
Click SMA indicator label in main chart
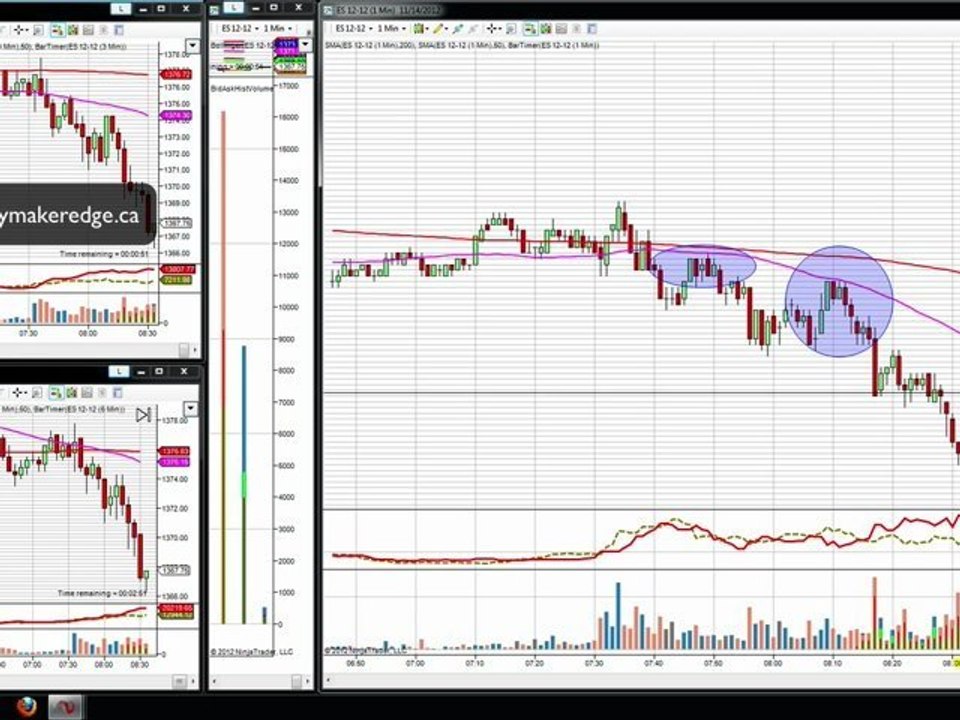pyautogui.click(x=462, y=45)
